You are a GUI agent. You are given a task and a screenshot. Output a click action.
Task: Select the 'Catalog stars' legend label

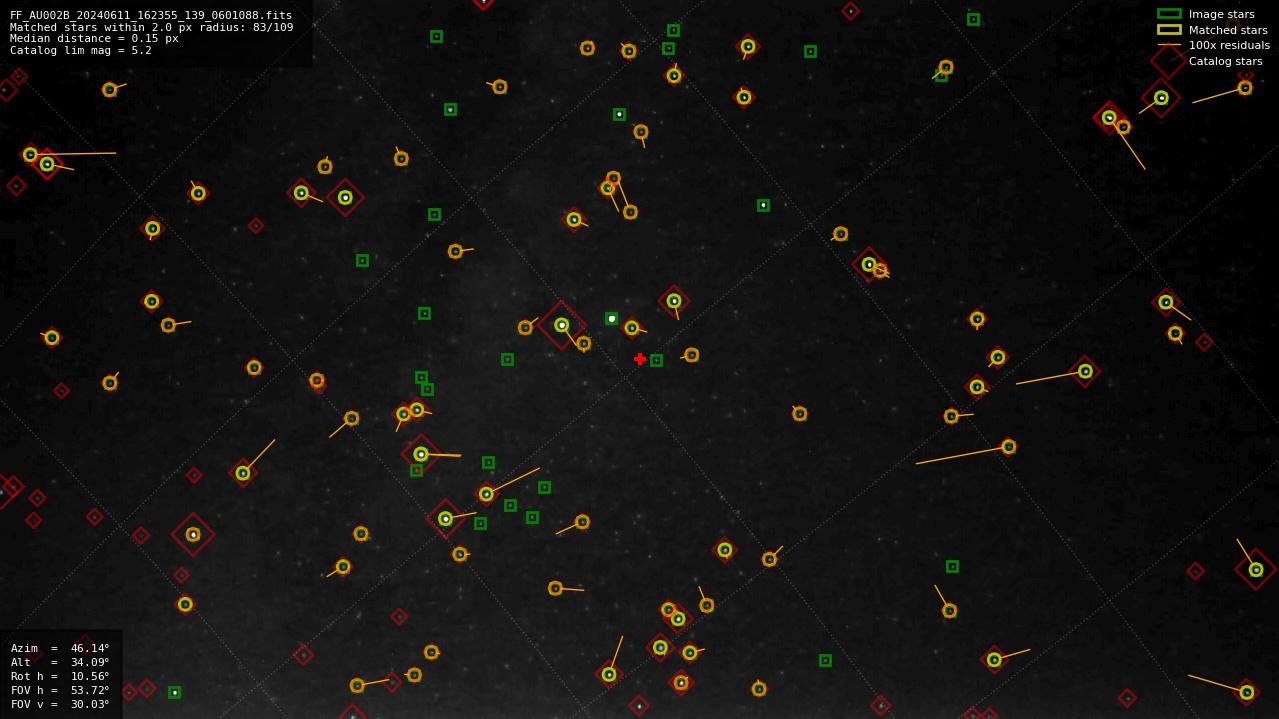coord(1225,61)
